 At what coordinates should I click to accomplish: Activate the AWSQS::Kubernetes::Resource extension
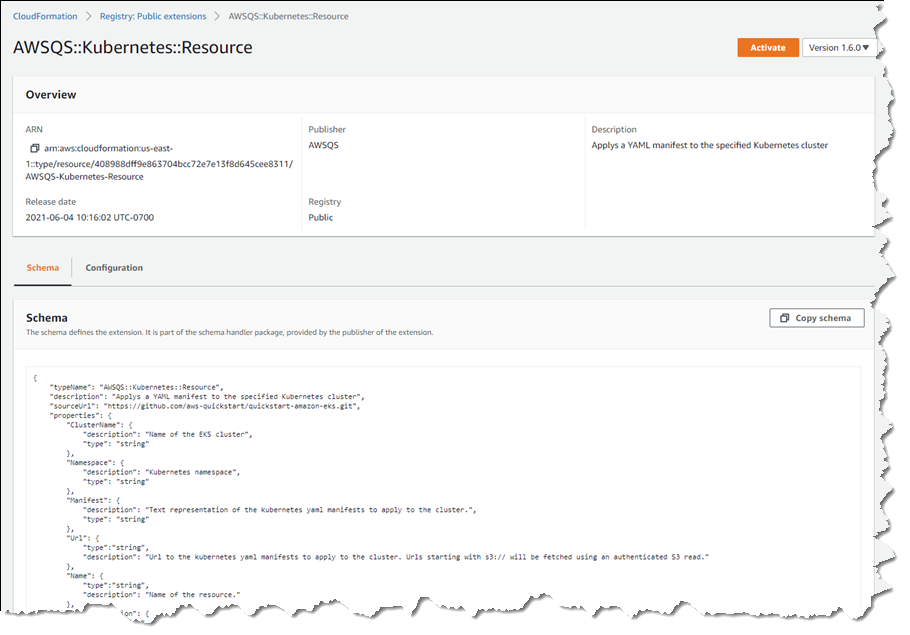[x=768, y=48]
